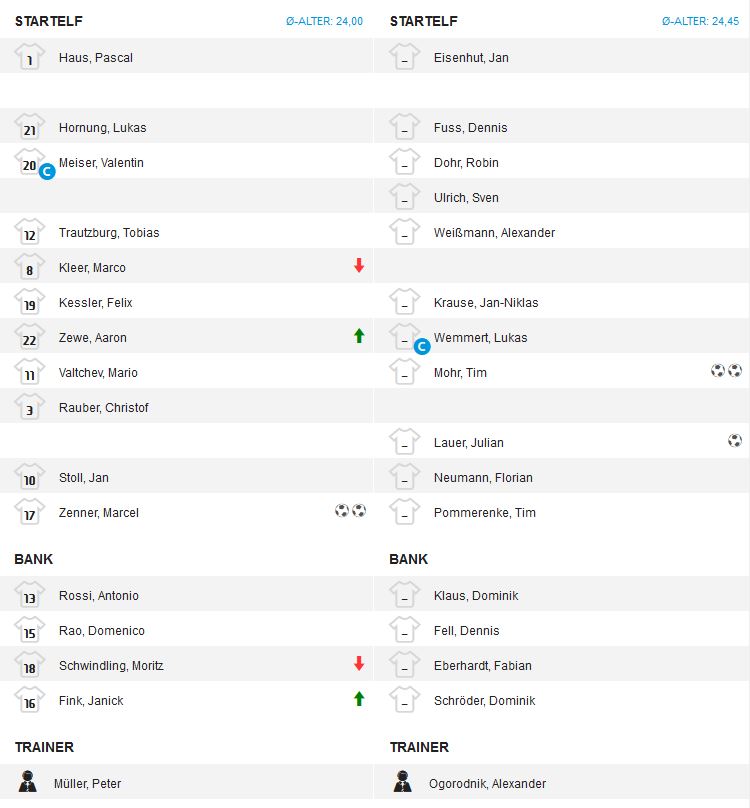Click the Ø-Alter 24,45 label

click(700, 21)
